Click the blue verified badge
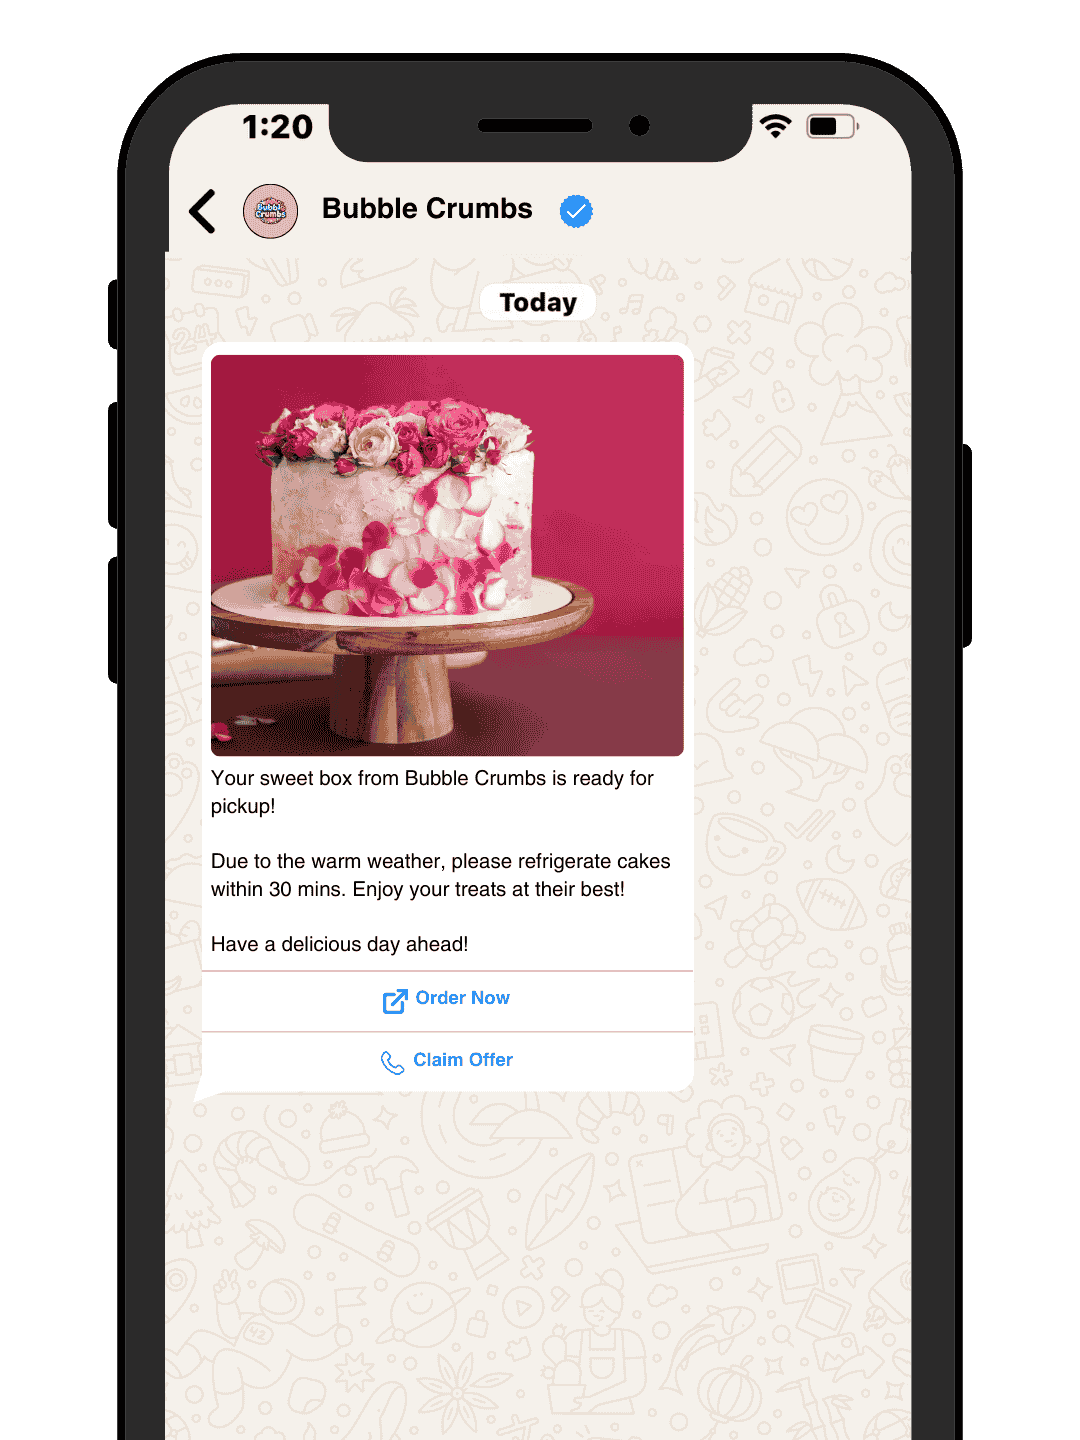1080x1440 pixels. click(x=576, y=211)
